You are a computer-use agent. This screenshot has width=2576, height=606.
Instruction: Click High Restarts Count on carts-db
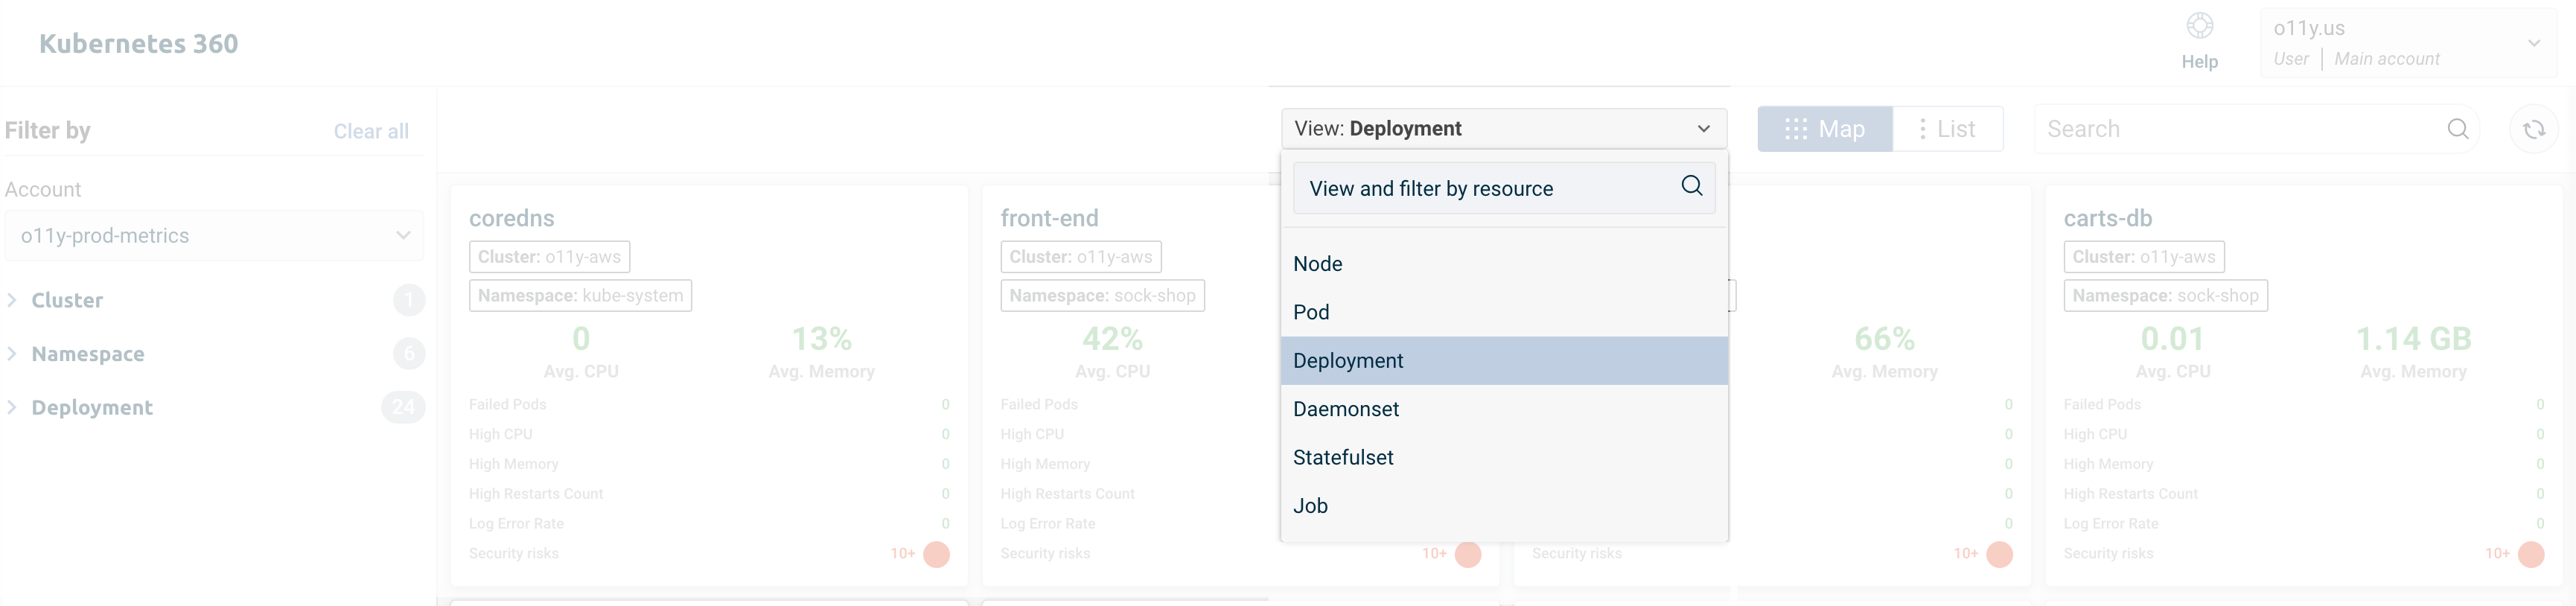tap(2304, 494)
